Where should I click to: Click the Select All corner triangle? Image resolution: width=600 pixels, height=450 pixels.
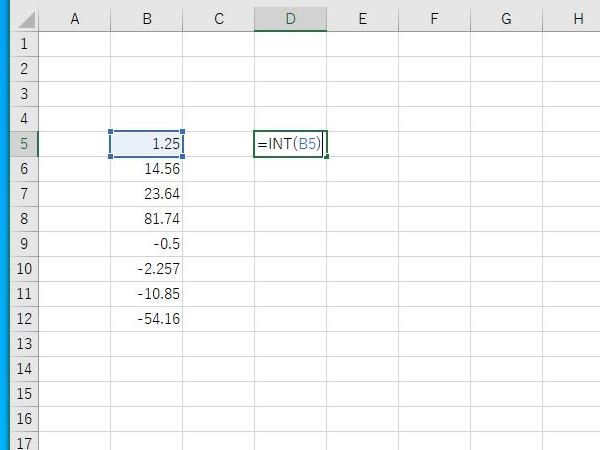click(x=25, y=19)
